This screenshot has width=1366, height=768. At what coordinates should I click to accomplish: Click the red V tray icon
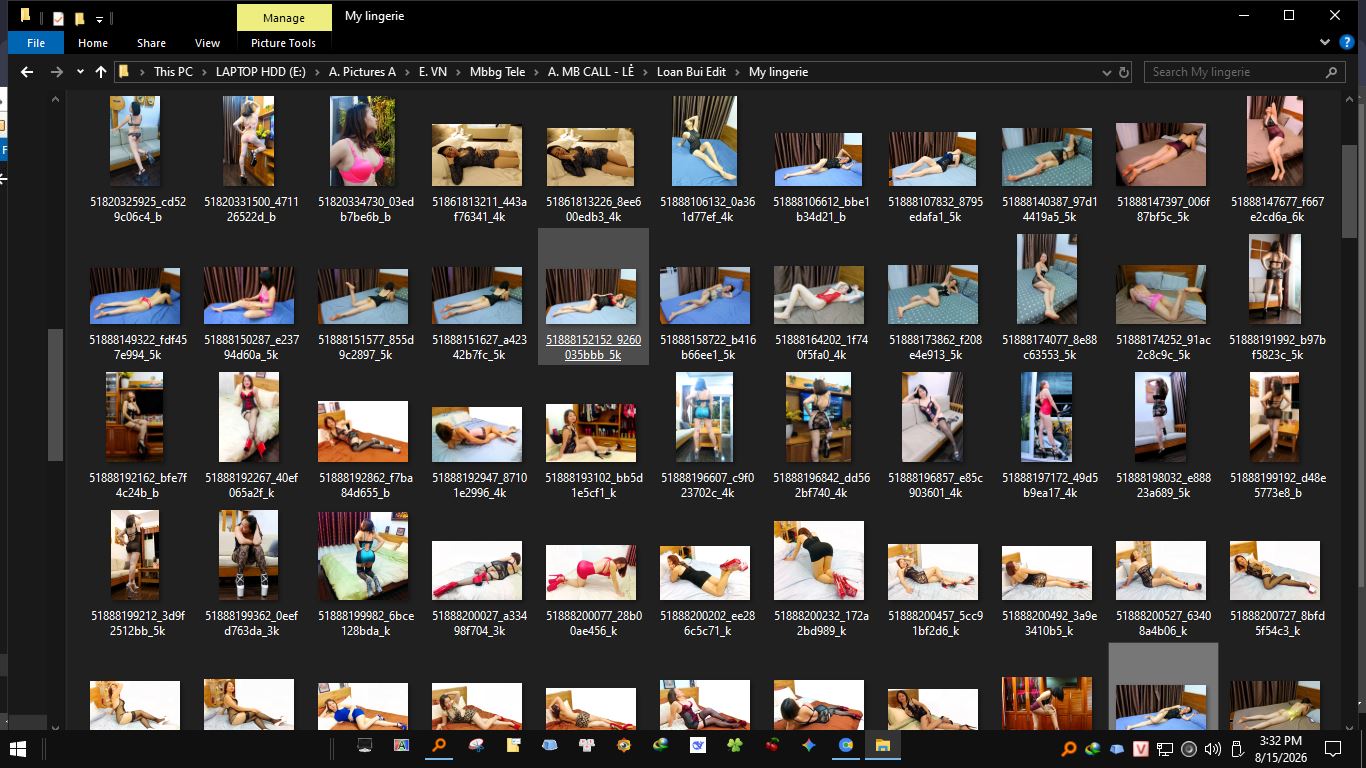click(x=1140, y=748)
